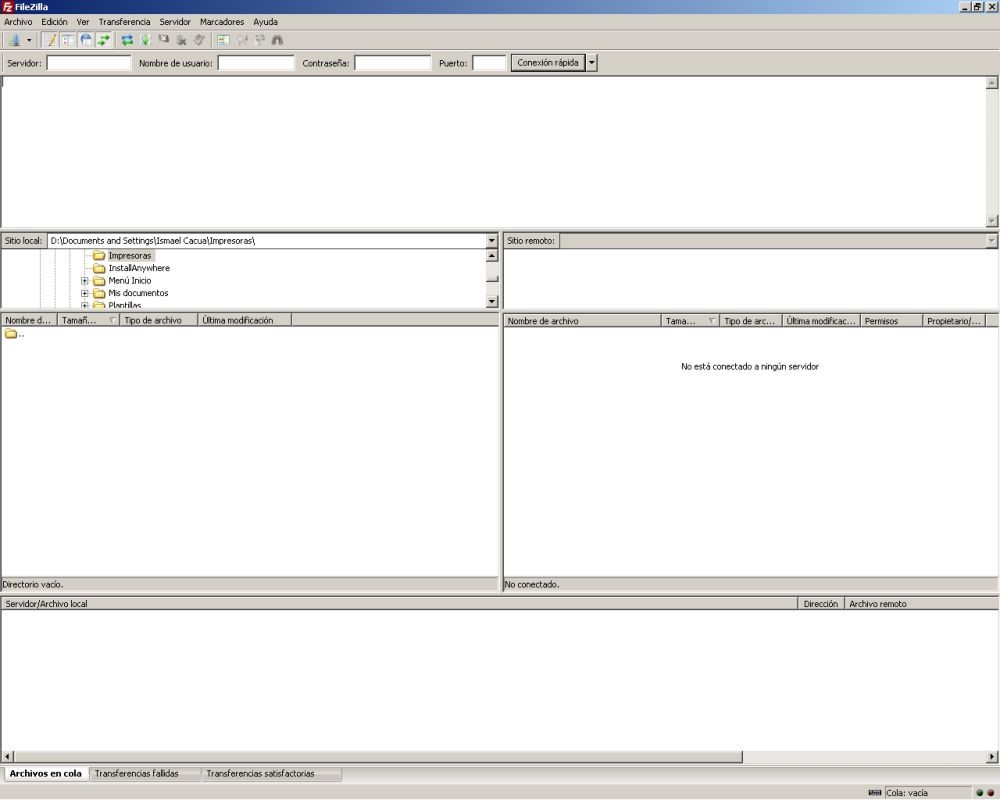Open the Sitio remoto path dropdown
The height and width of the screenshot is (800, 1000).
(x=992, y=241)
